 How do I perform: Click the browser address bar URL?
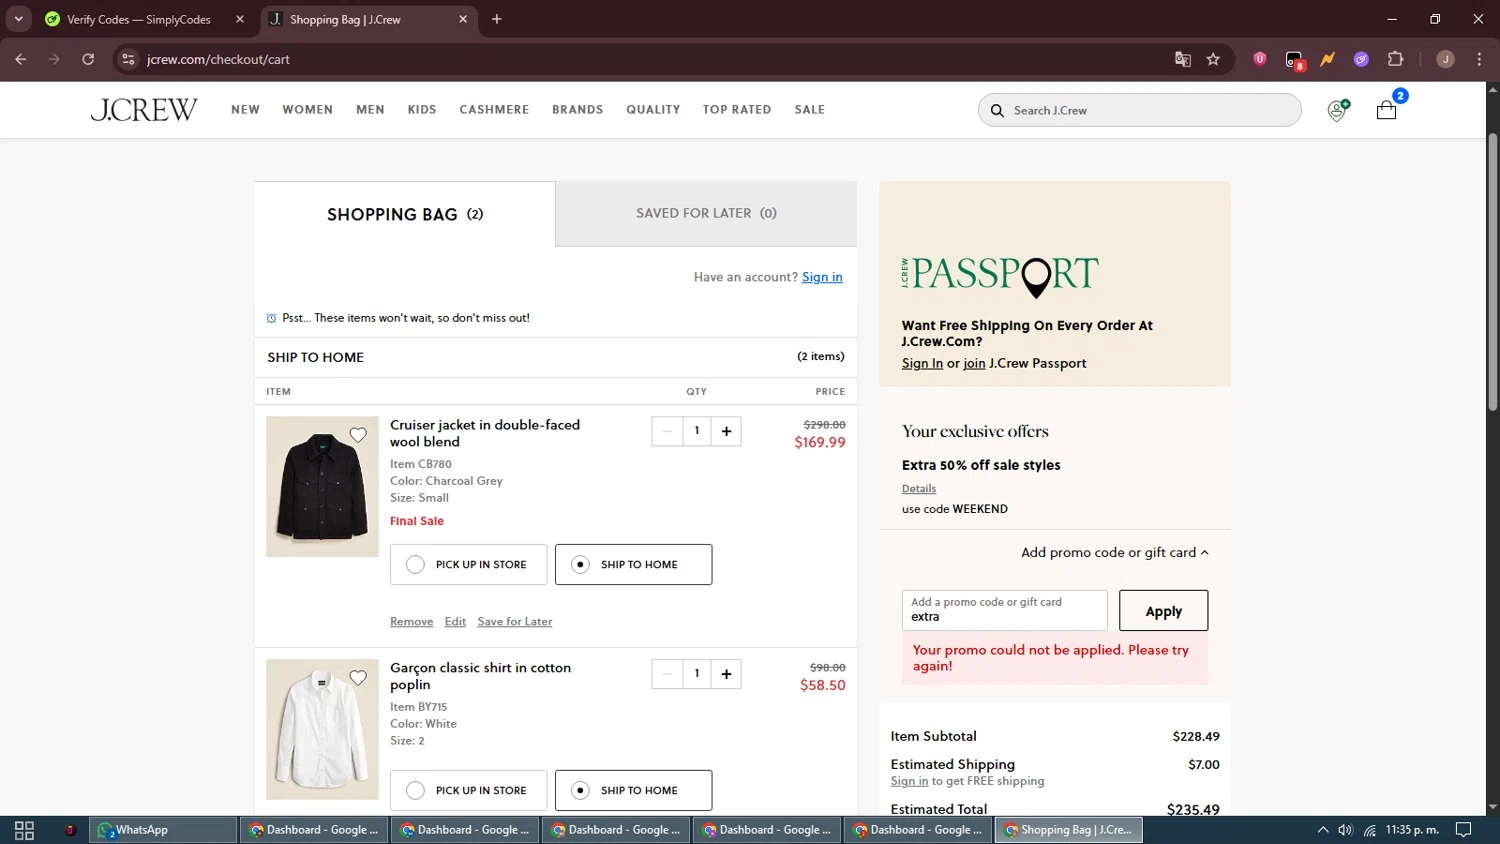click(x=218, y=59)
